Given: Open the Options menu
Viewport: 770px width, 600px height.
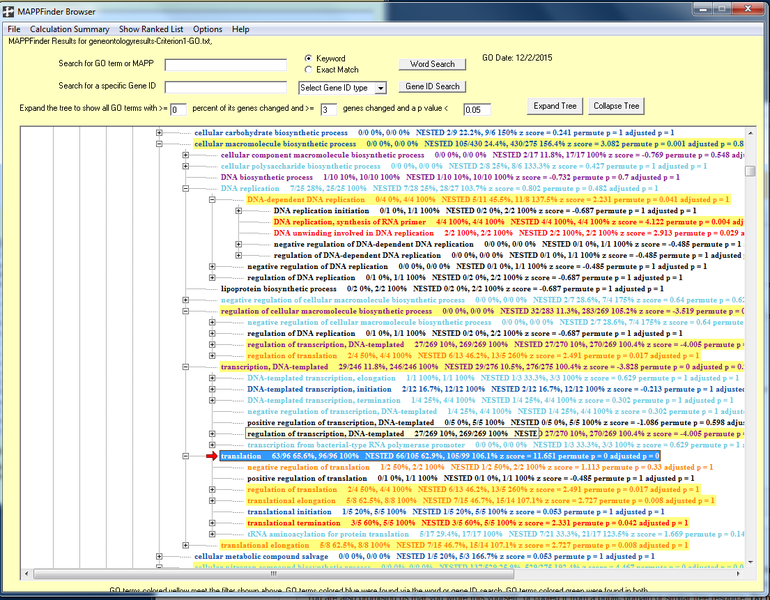Looking at the screenshot, I should tap(207, 29).
